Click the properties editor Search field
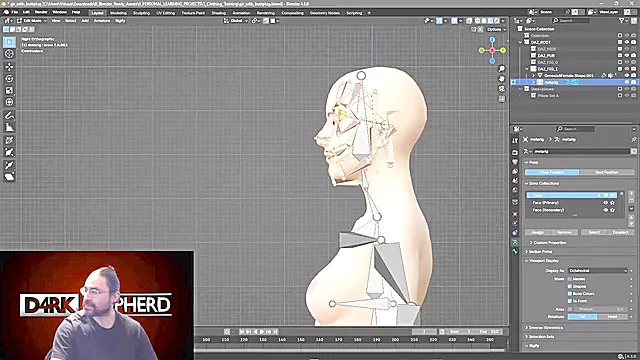The image size is (640, 360). tap(575, 129)
